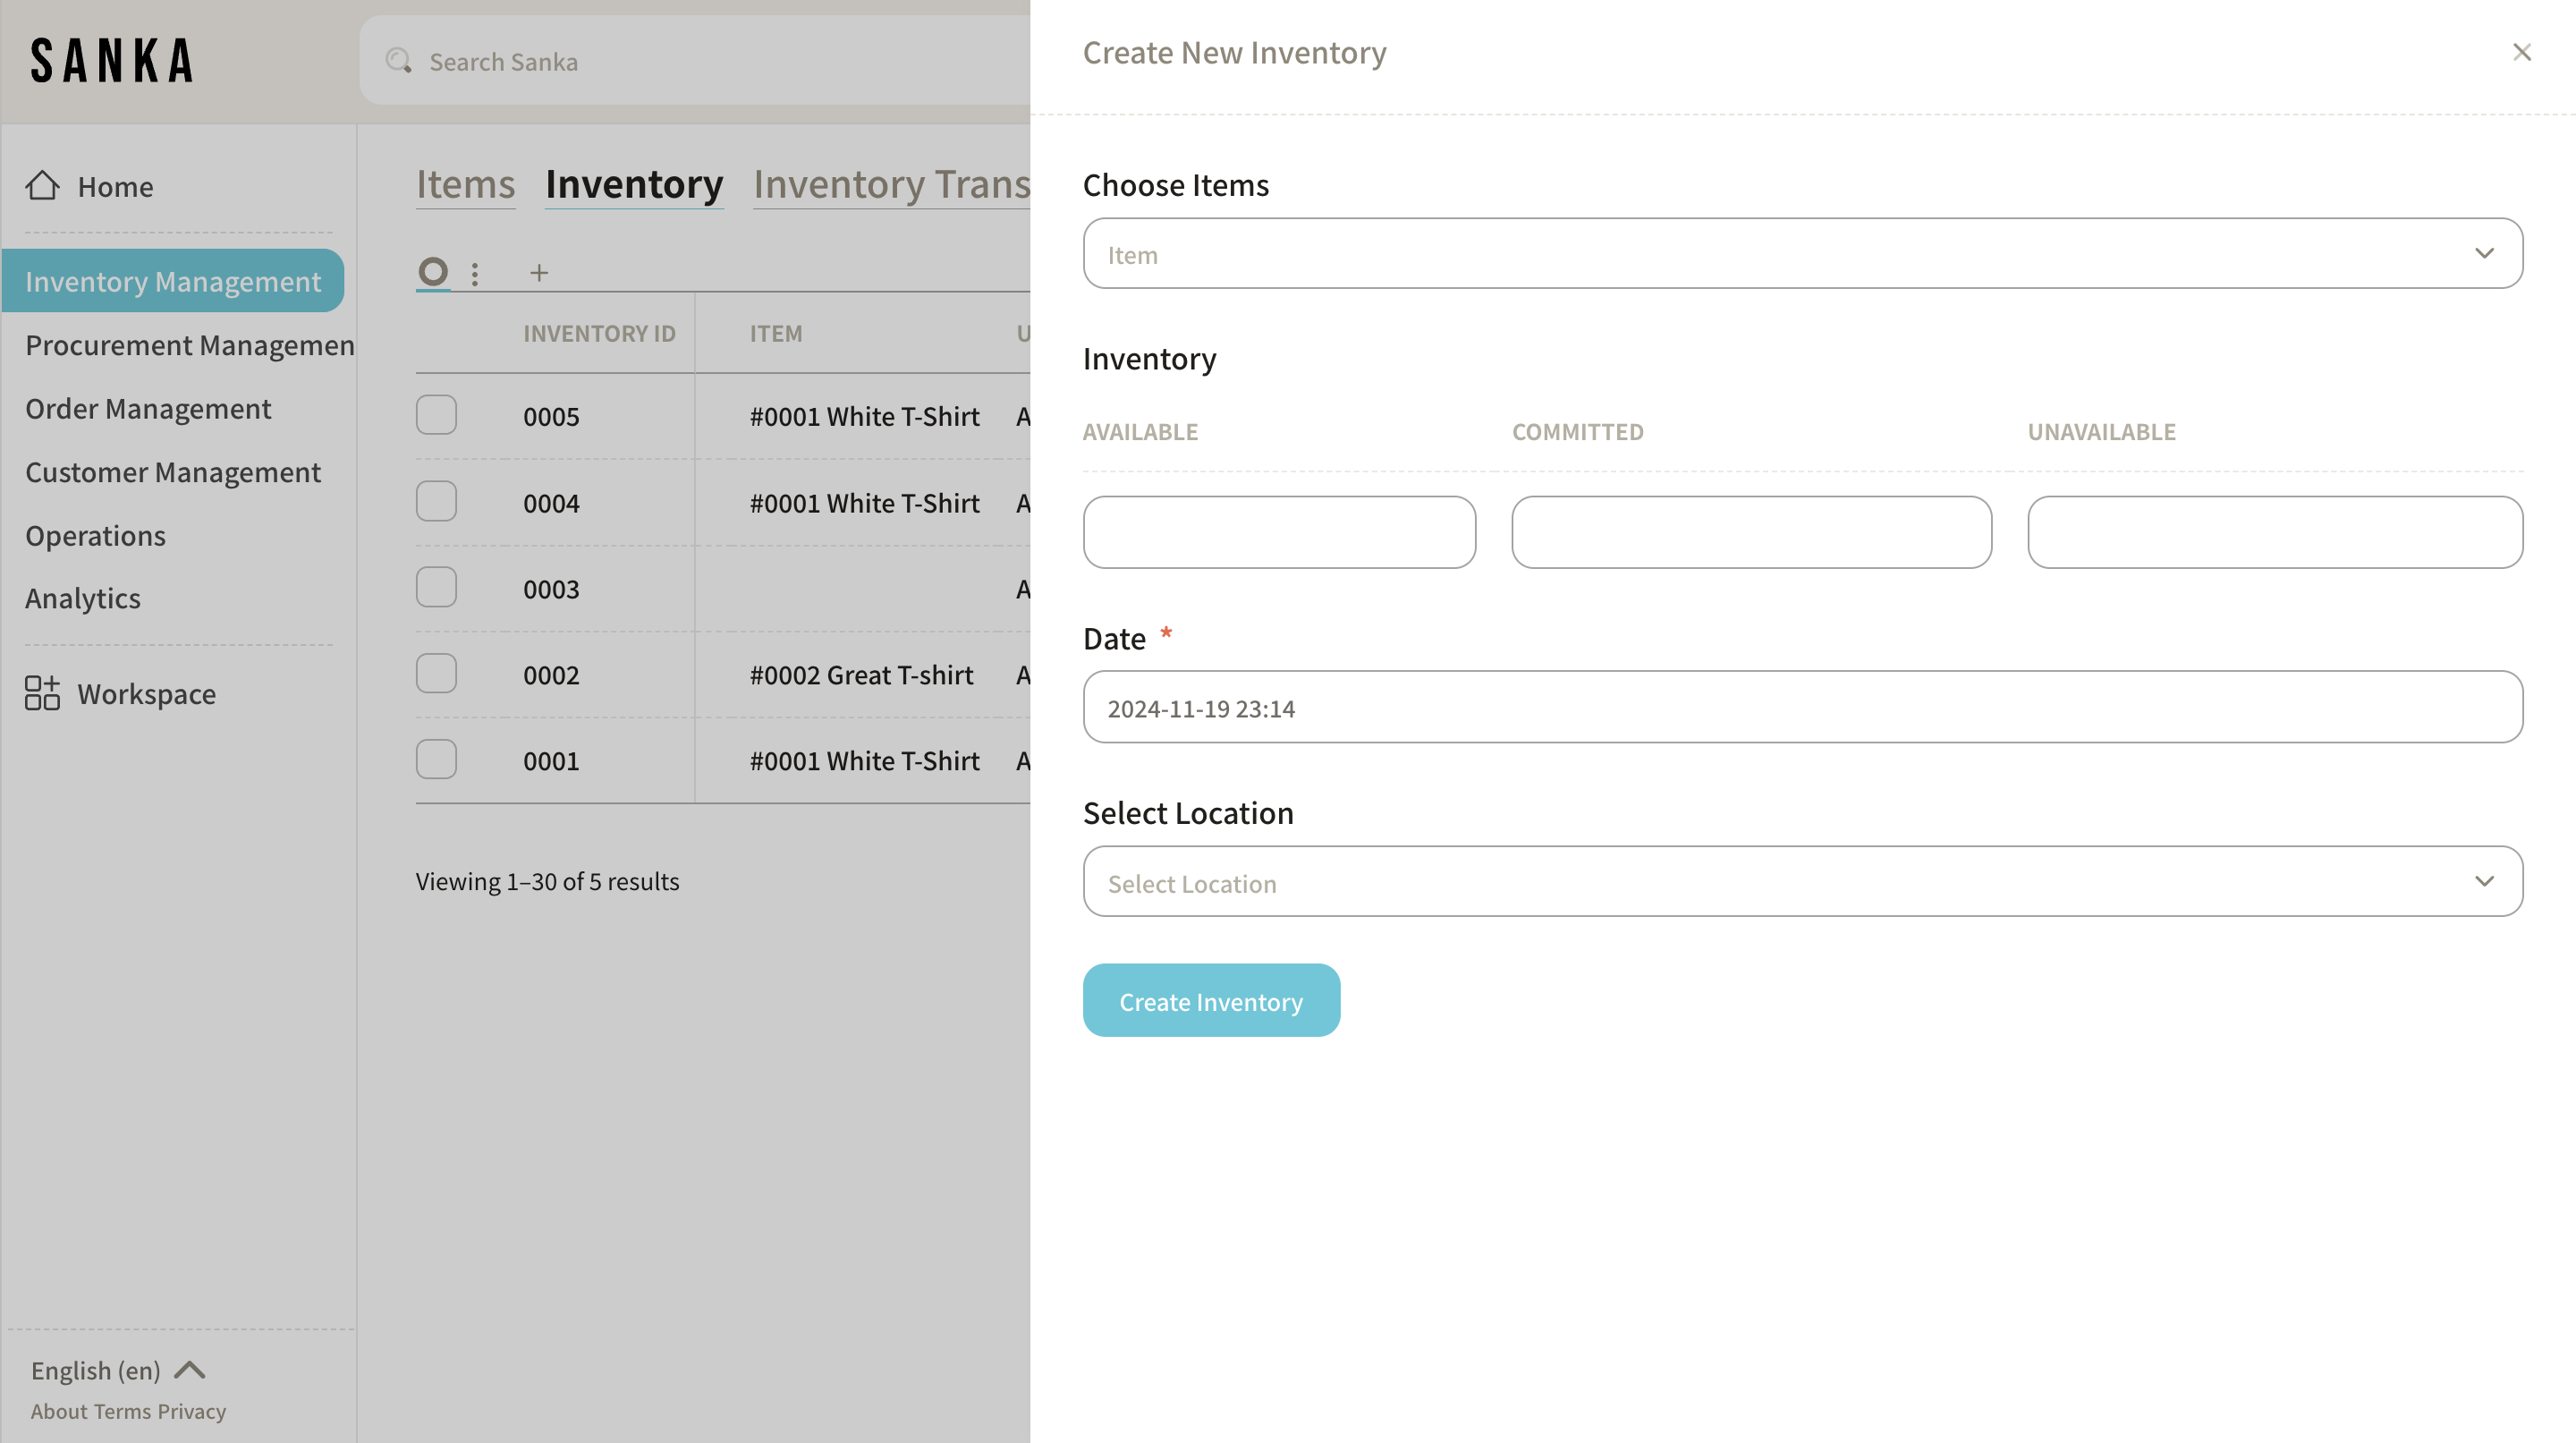The width and height of the screenshot is (2576, 1443).
Task: Check the box for inventory 0005
Action: pos(436,415)
